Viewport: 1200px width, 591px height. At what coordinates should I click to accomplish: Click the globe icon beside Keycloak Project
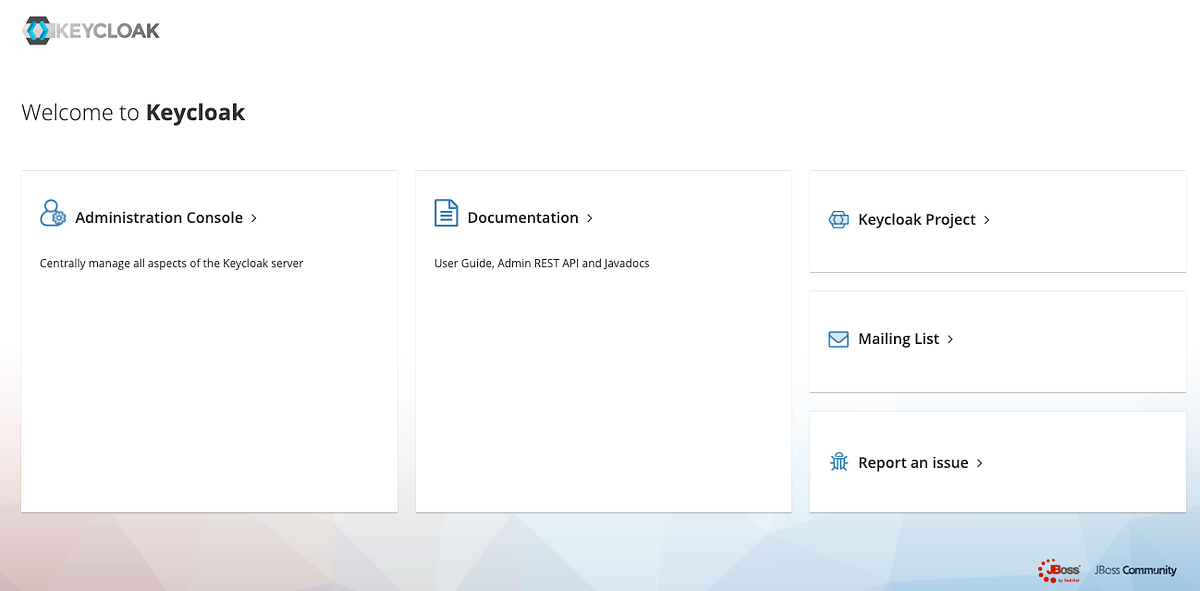(x=837, y=219)
